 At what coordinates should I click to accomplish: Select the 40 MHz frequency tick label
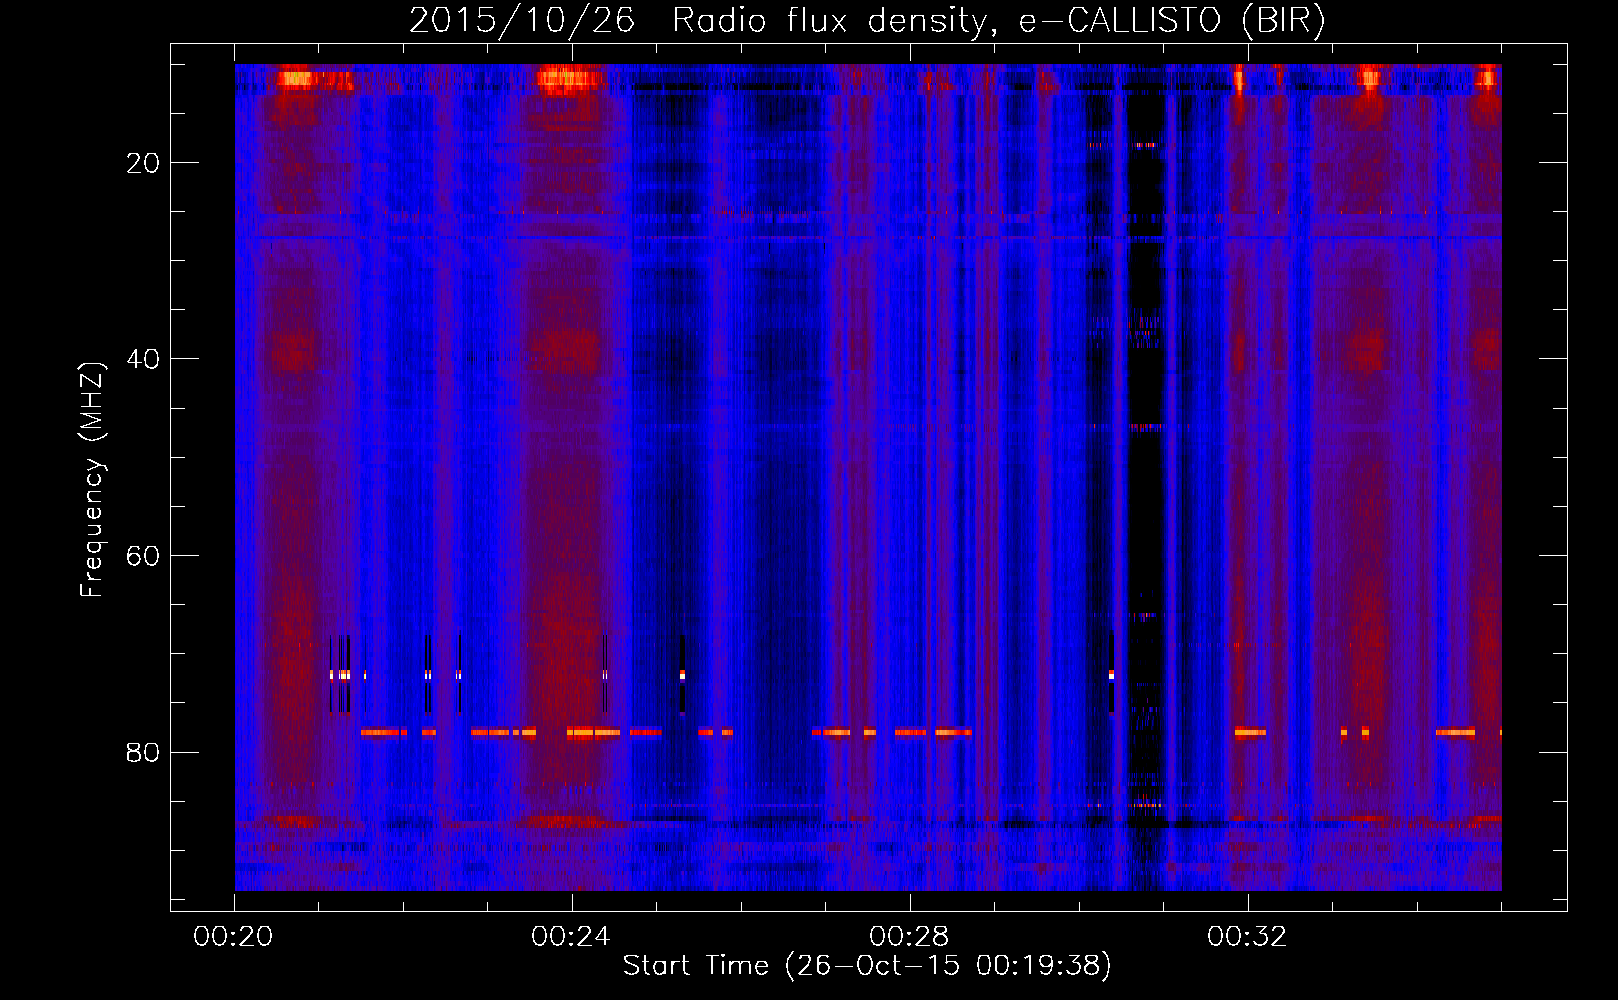(x=143, y=359)
